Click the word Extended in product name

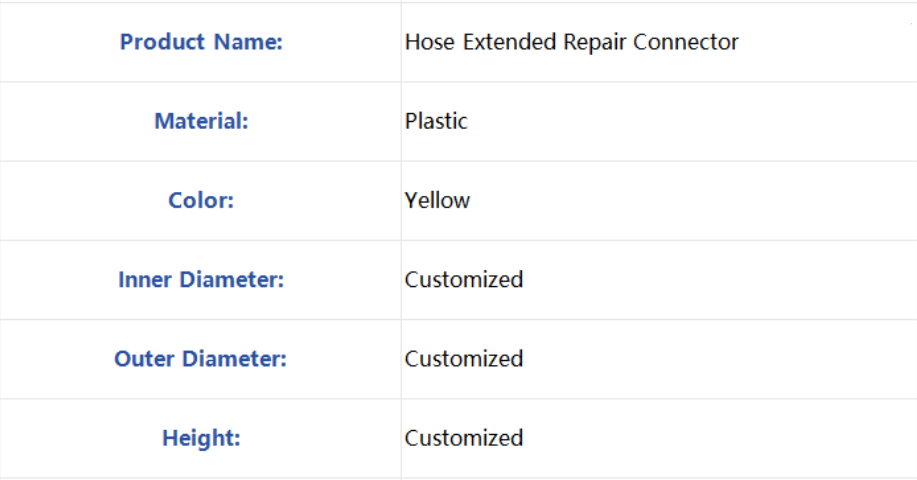(x=509, y=42)
